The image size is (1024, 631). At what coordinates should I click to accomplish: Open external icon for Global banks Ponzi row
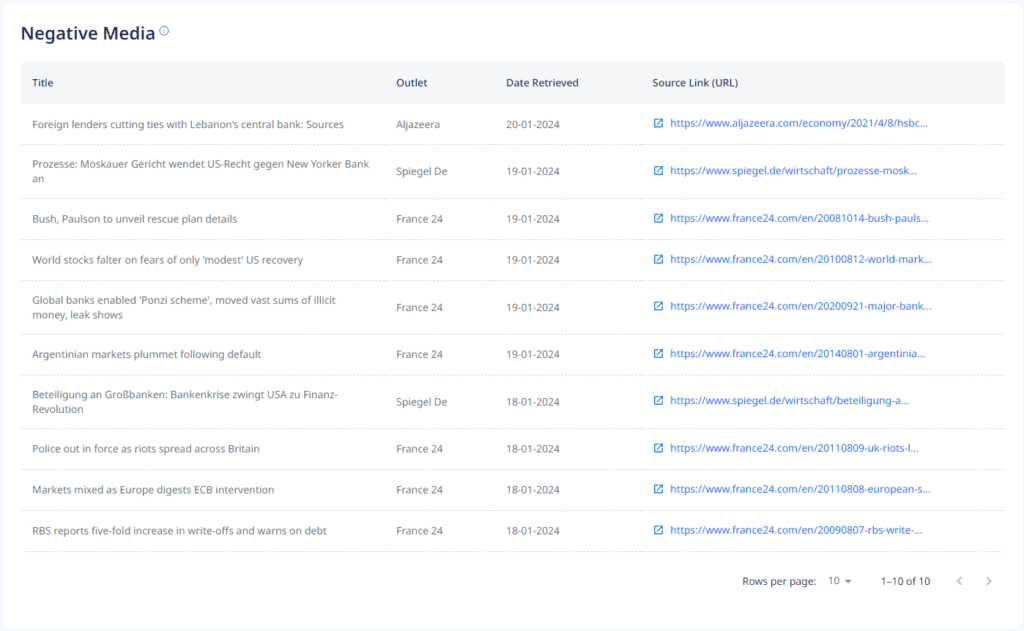coord(658,306)
